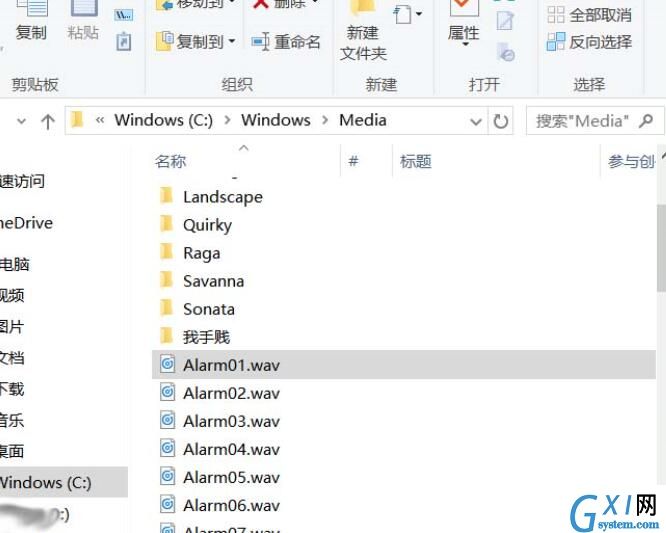
Task: Click Windows breadcrumb in address bar
Action: pos(276,120)
